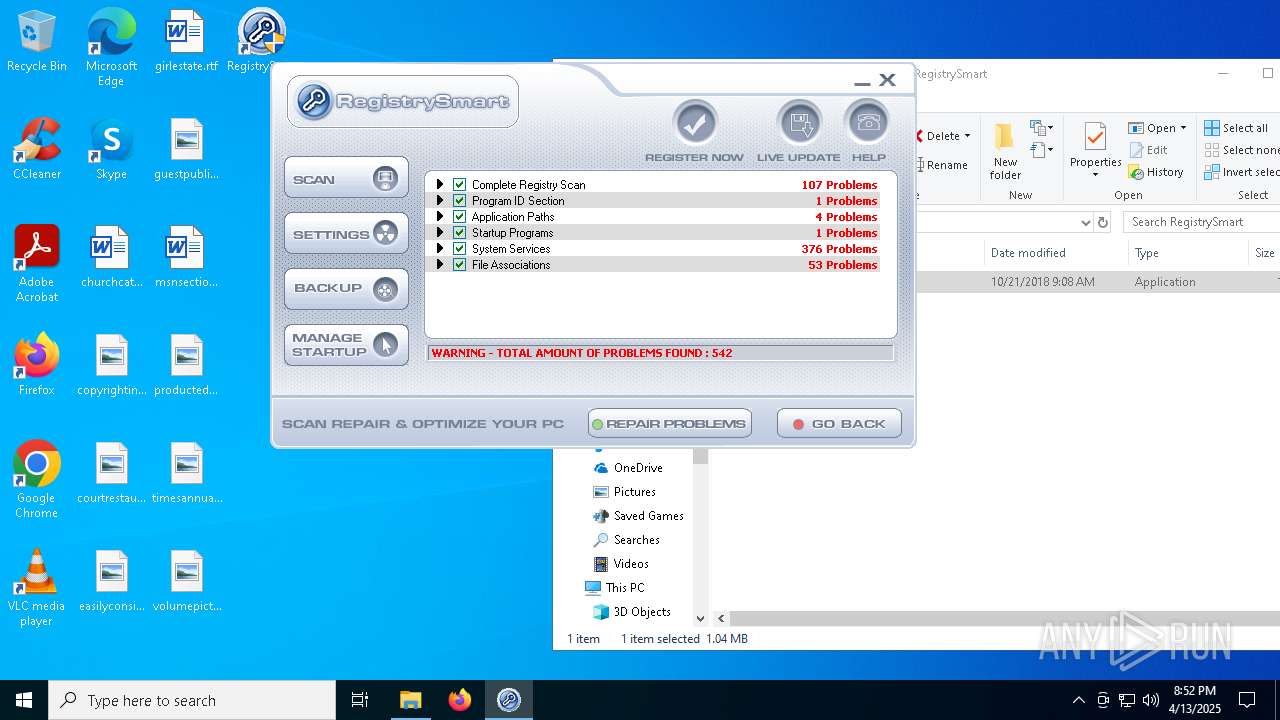Uncheck System Services checkbox

coord(460,249)
